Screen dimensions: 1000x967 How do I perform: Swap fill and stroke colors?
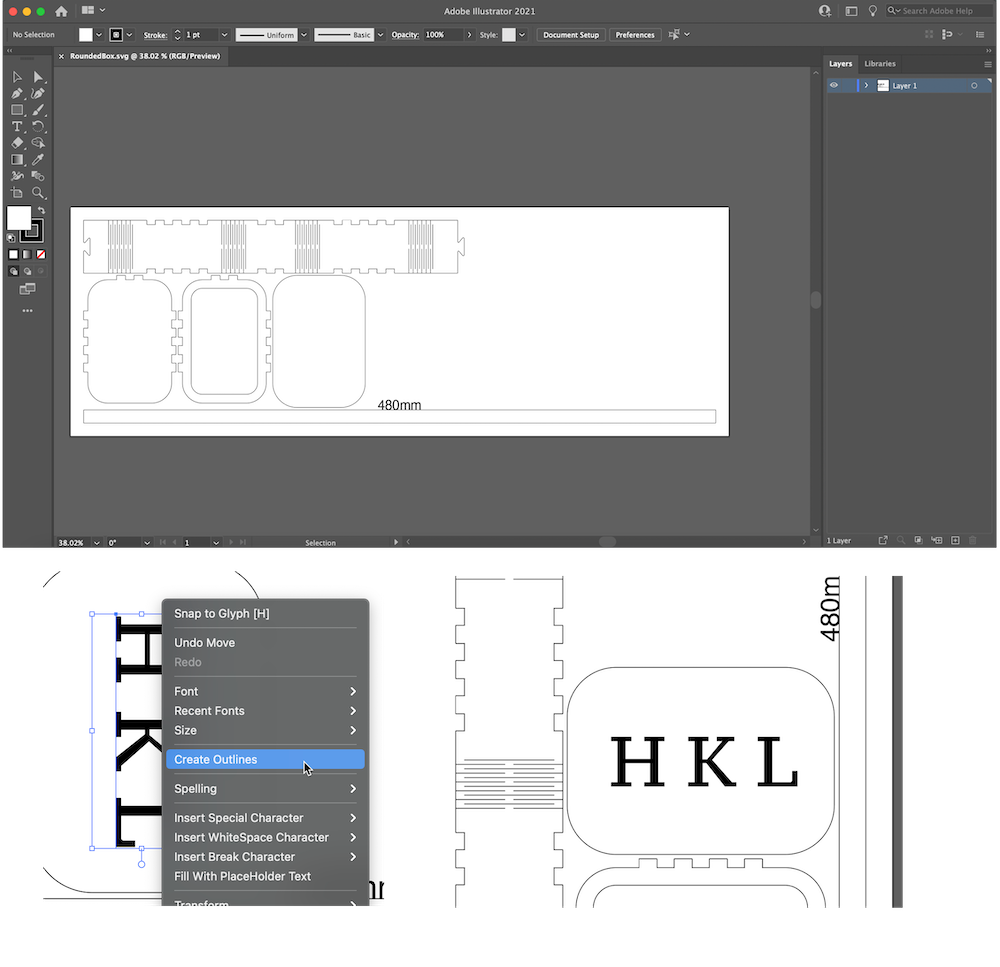pos(41,210)
